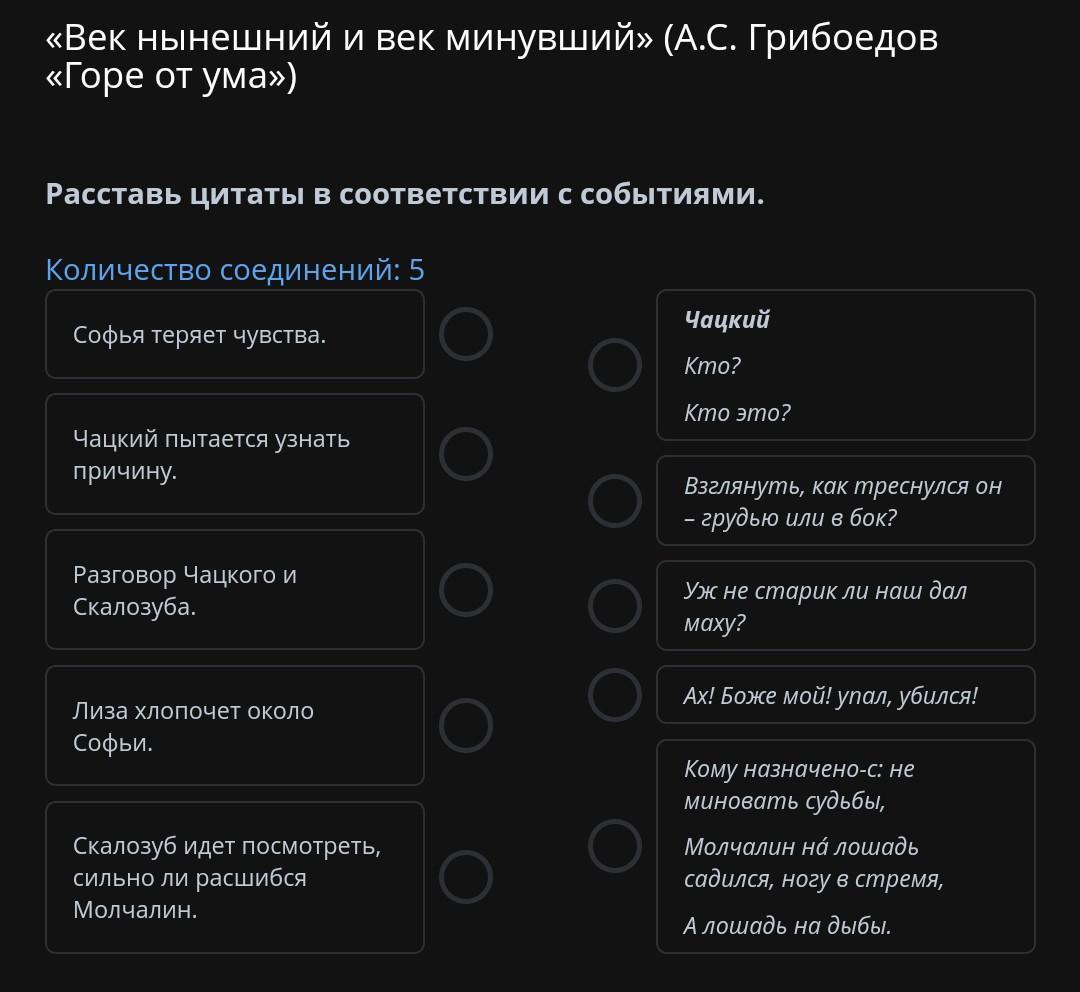The height and width of the screenshot is (992, 1080).
Task: Select the «Чацкий пытается узнать причину.» card
Action: [235, 454]
